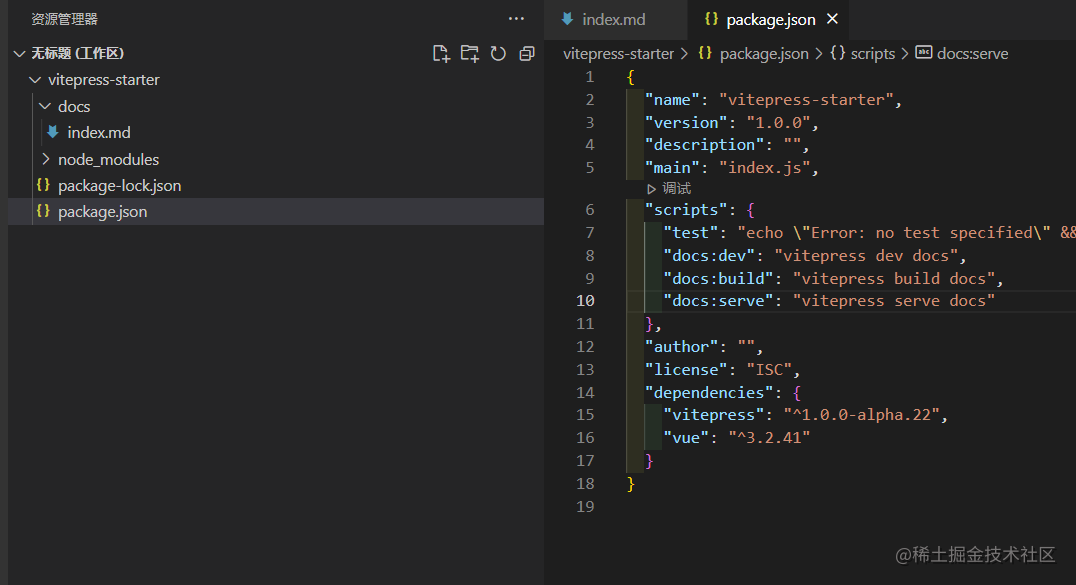Screen dimensions: 1076x585
Task: Click the "test" key on line 7
Action: (x=690, y=233)
